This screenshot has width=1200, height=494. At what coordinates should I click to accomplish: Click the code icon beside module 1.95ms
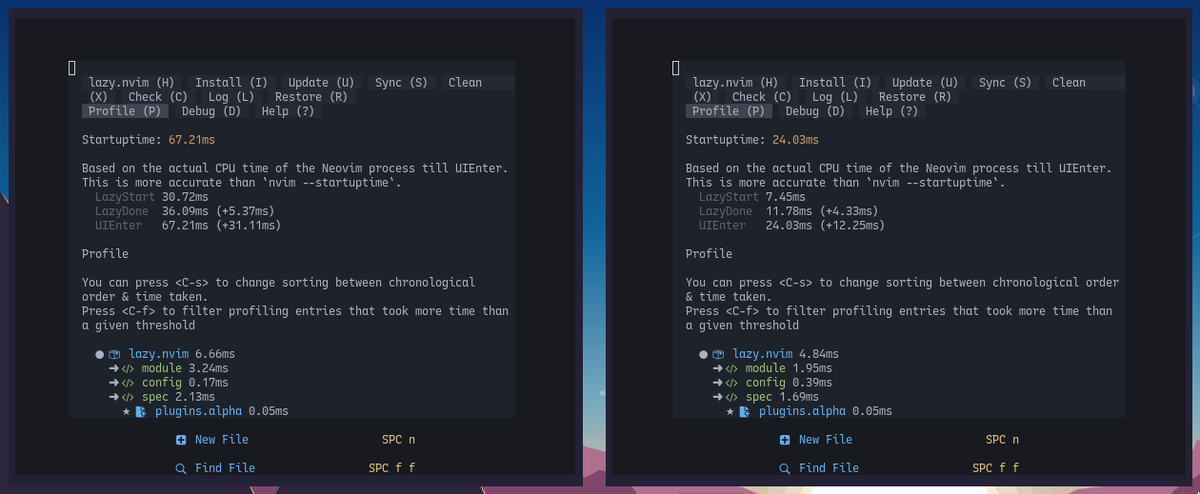coord(732,368)
